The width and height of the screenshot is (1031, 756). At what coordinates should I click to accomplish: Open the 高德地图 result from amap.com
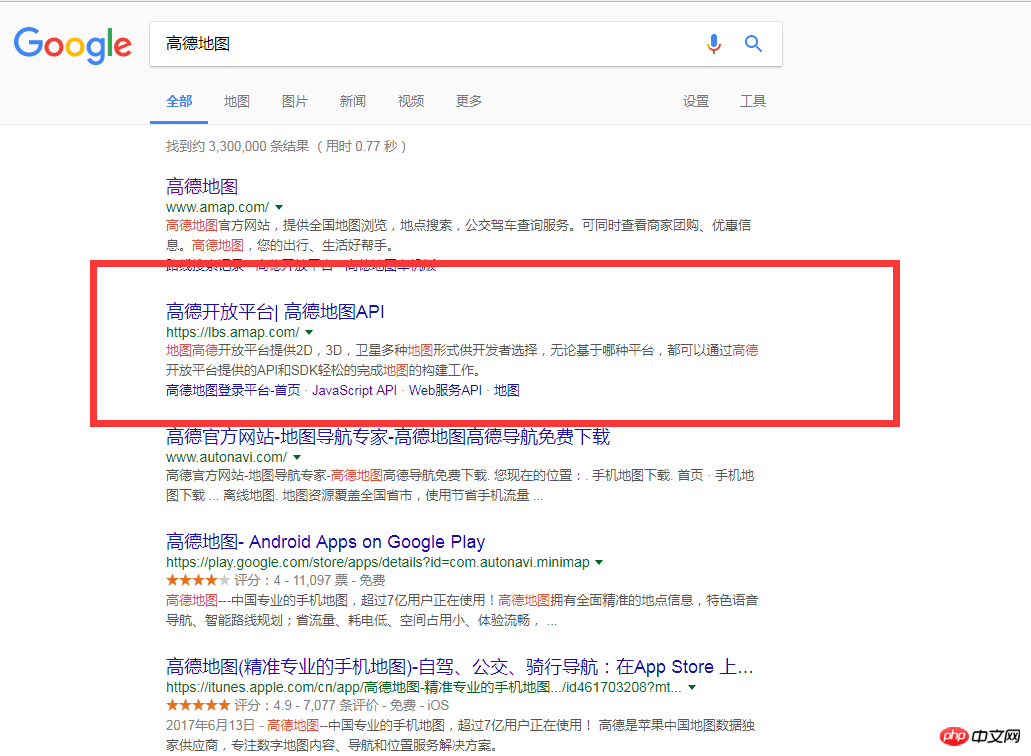pyautogui.click(x=202, y=187)
